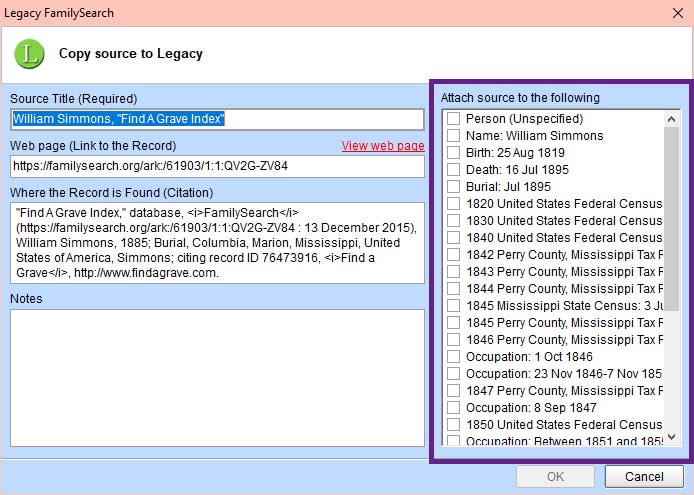This screenshot has height=495, width=694.
Task: Tick the 1845 Perry County tax checkbox
Action: coord(453,322)
